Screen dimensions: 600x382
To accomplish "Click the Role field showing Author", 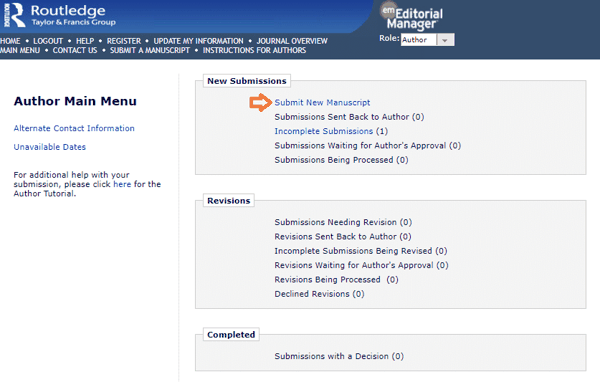I will [419, 40].
